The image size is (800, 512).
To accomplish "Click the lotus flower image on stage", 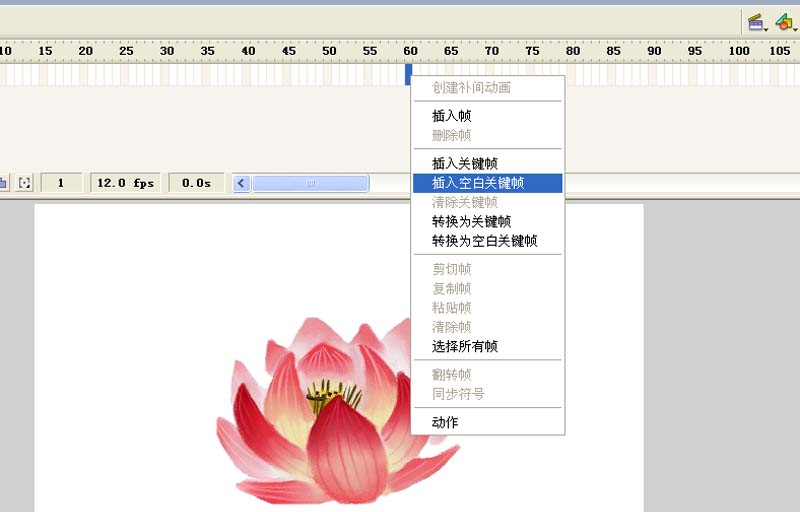I will (x=338, y=411).
